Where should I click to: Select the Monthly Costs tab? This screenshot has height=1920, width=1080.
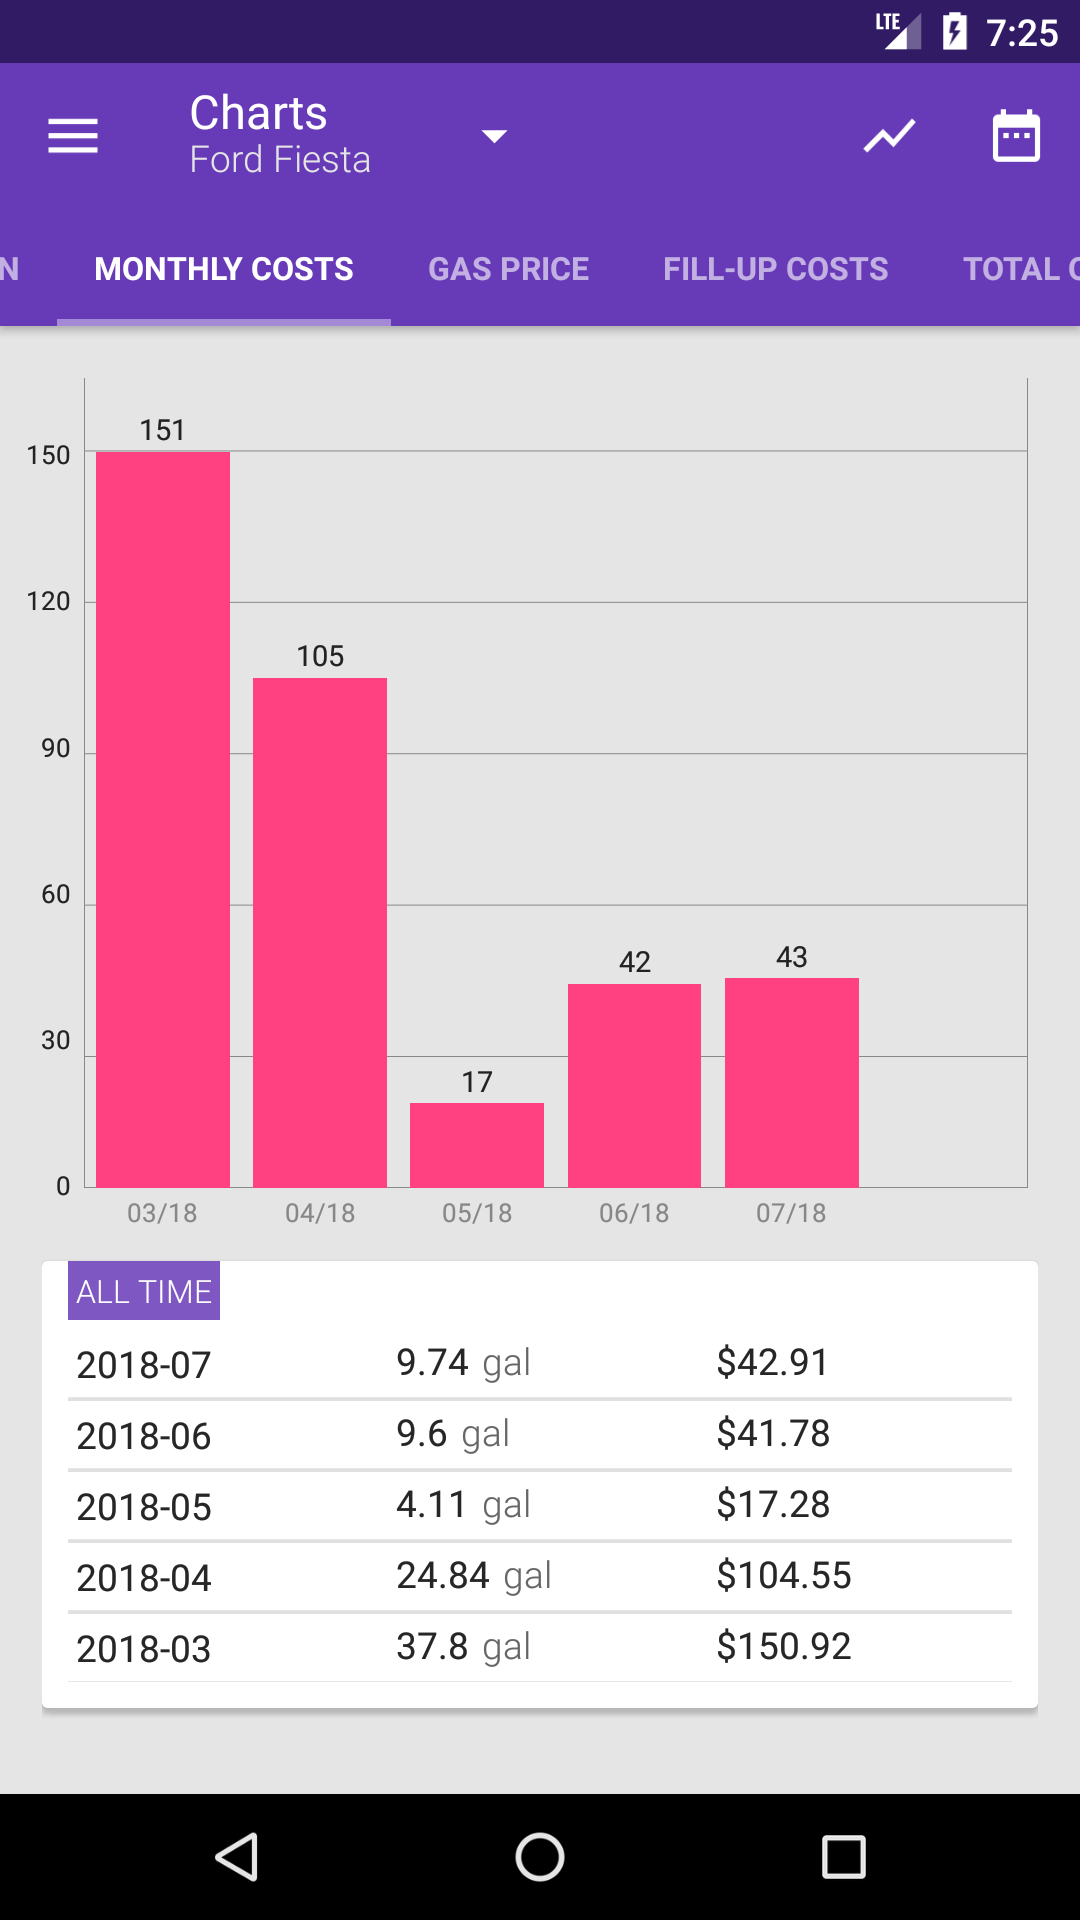pos(224,269)
